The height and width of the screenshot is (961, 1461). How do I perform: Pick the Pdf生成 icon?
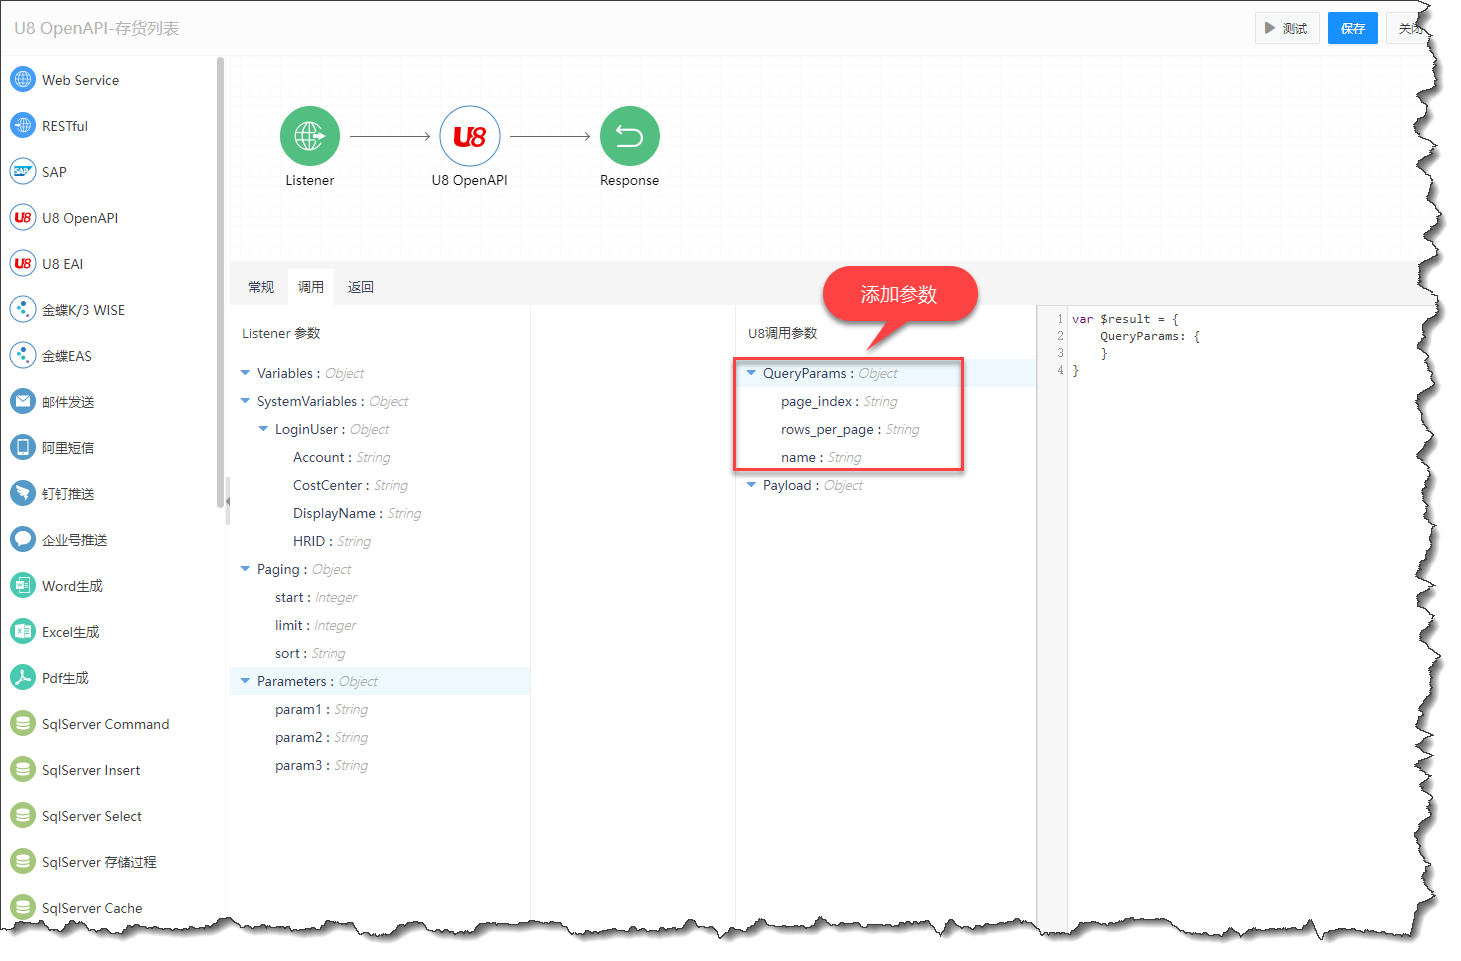23,677
